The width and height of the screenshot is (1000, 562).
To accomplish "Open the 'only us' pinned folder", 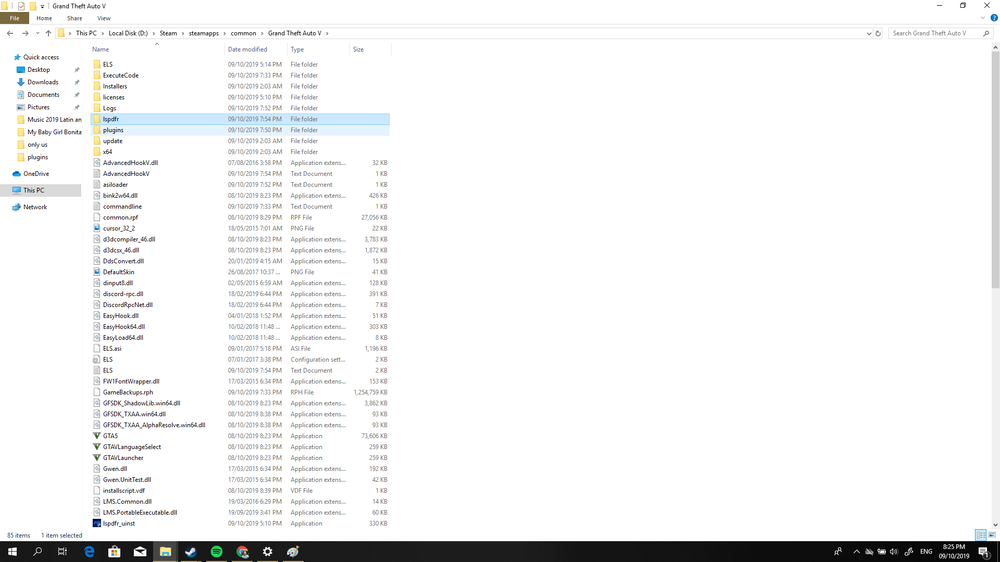I will [x=37, y=144].
